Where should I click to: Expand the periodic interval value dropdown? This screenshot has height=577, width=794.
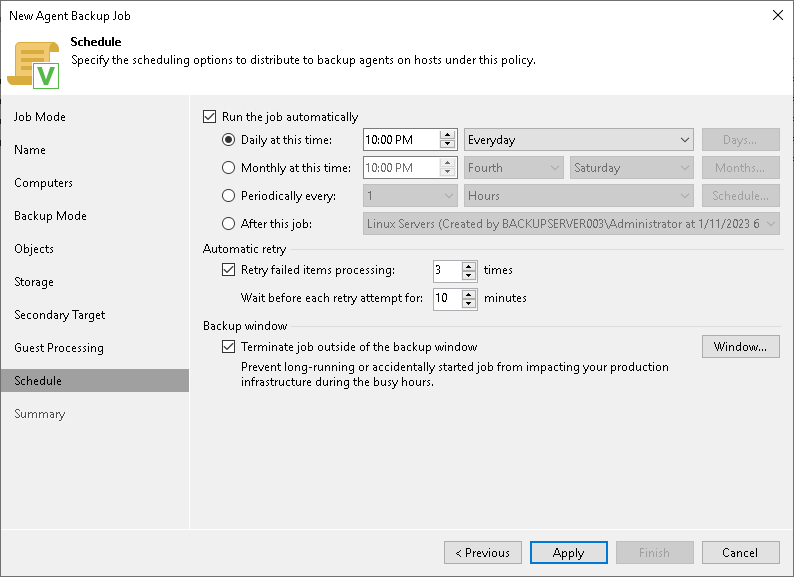pos(410,196)
